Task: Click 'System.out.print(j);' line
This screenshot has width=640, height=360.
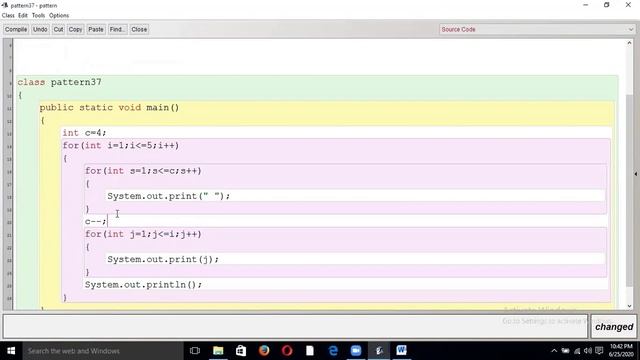Action: (163, 259)
